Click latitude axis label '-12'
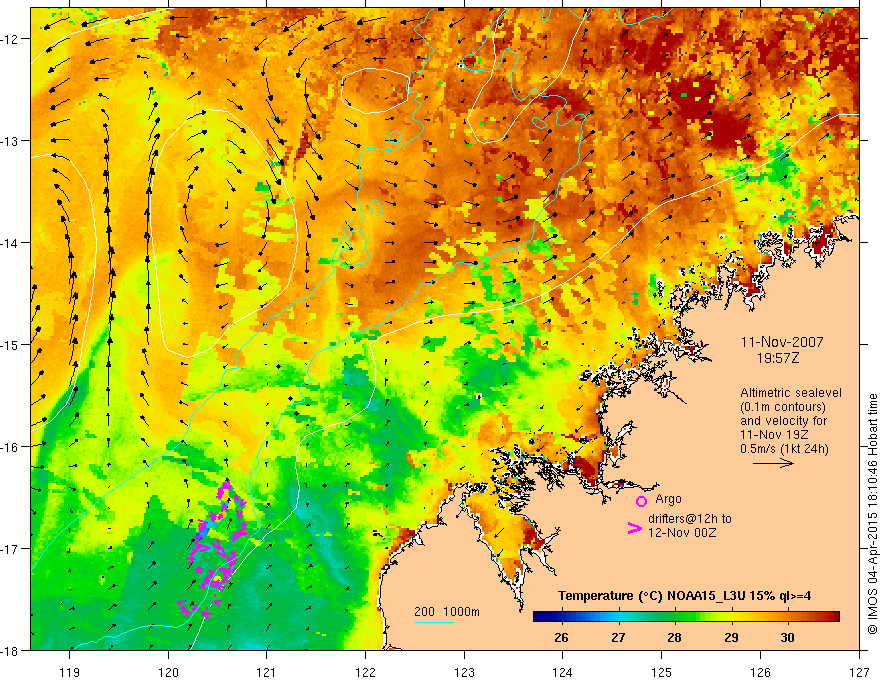 10,39
